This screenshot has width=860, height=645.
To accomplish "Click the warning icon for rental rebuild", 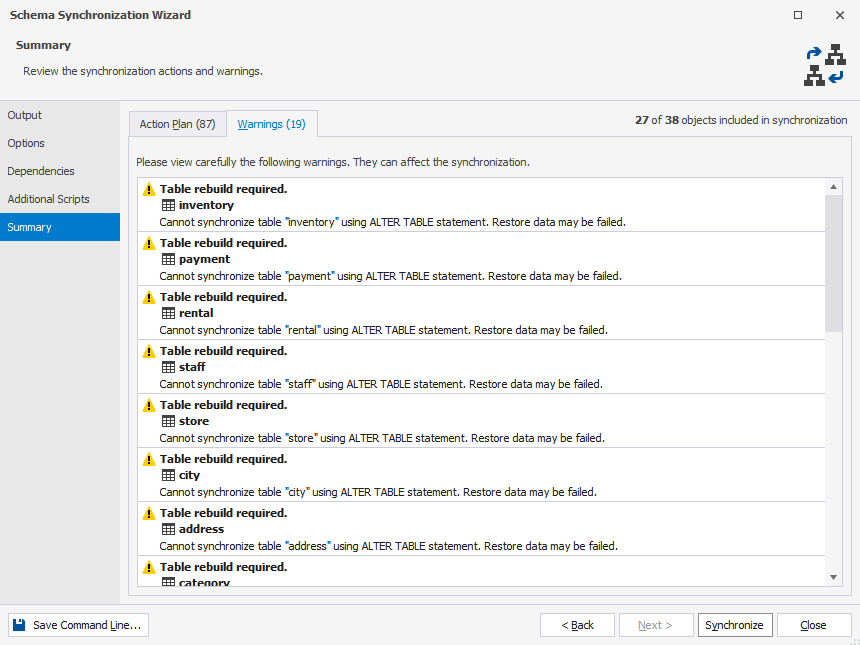I will [x=149, y=297].
